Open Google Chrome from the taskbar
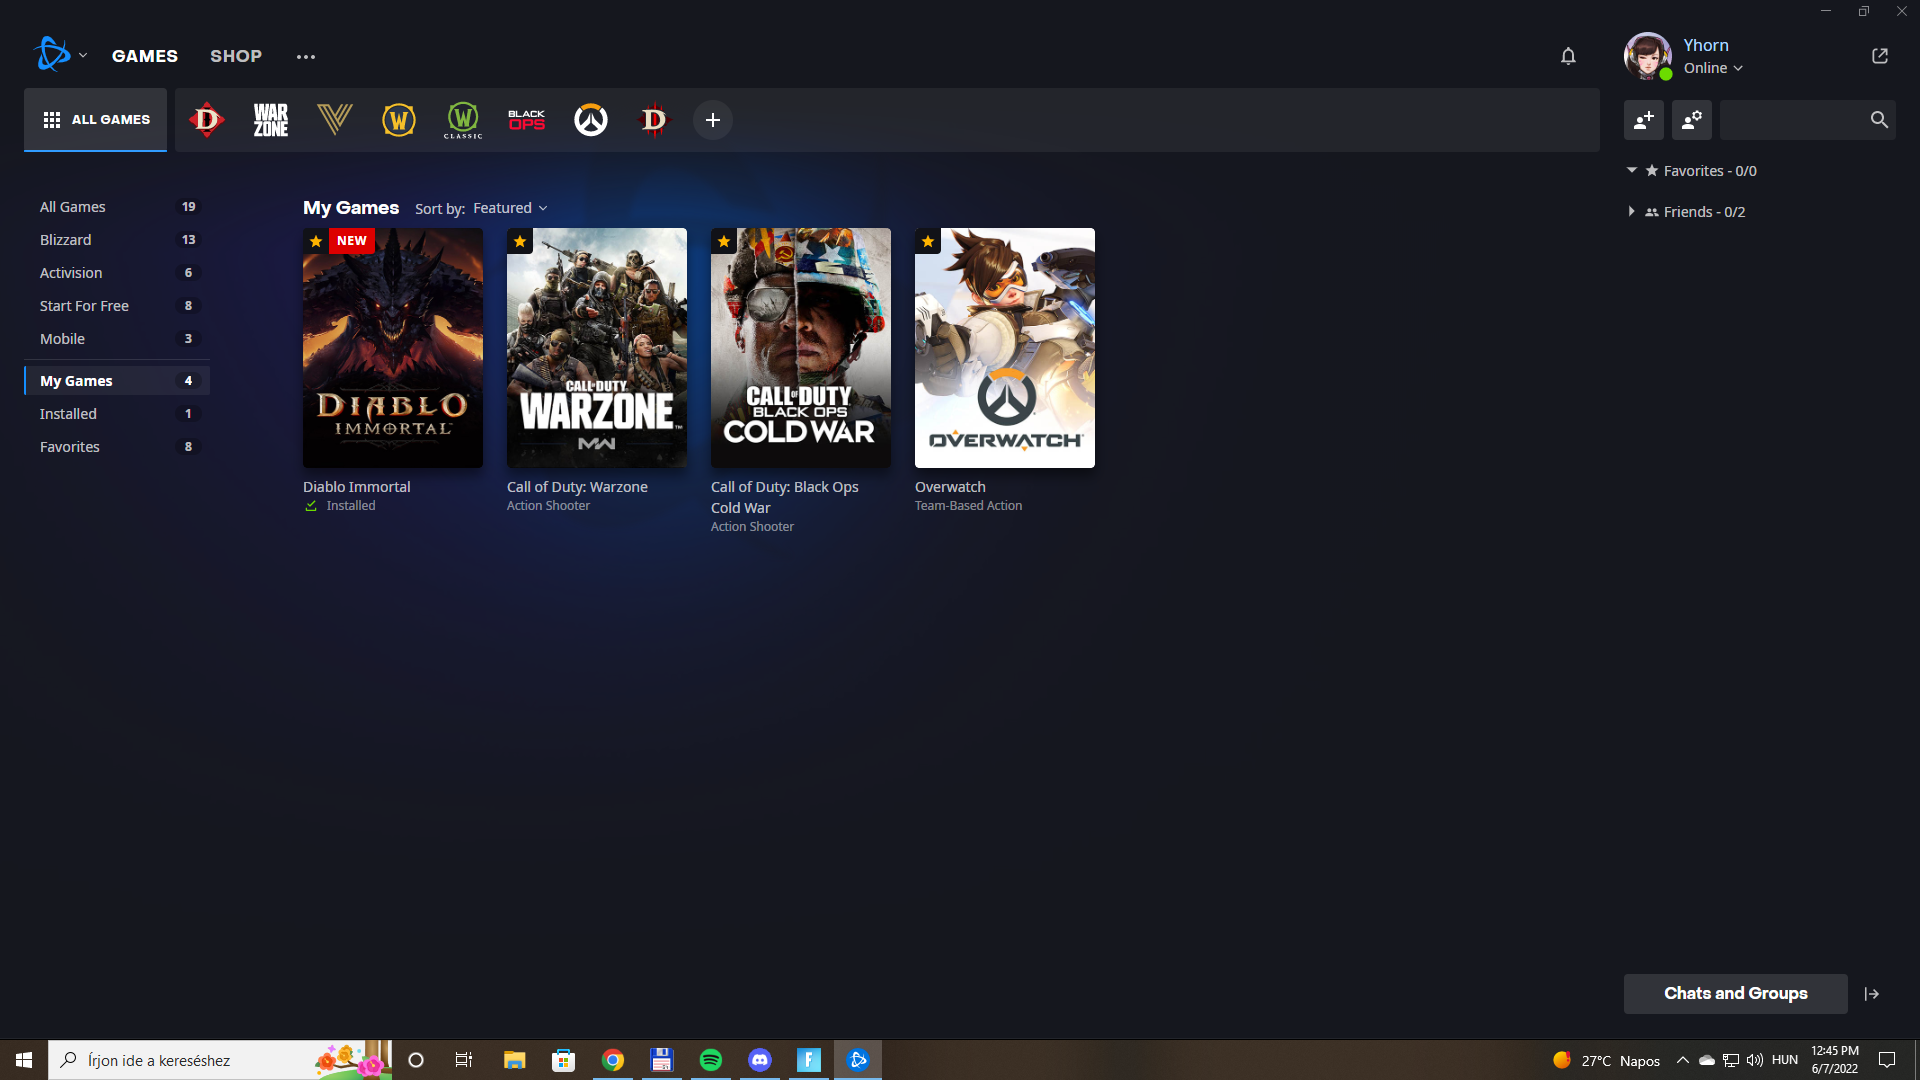 pos(613,1060)
